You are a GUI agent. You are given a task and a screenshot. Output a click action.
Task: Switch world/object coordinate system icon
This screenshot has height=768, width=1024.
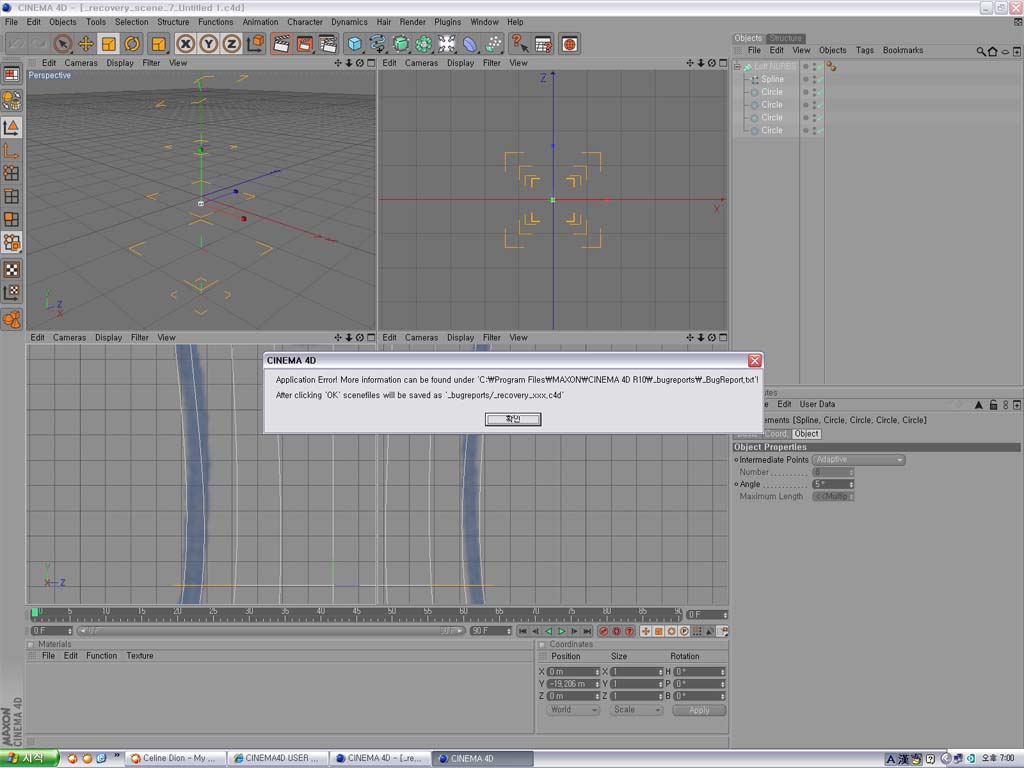coord(255,44)
